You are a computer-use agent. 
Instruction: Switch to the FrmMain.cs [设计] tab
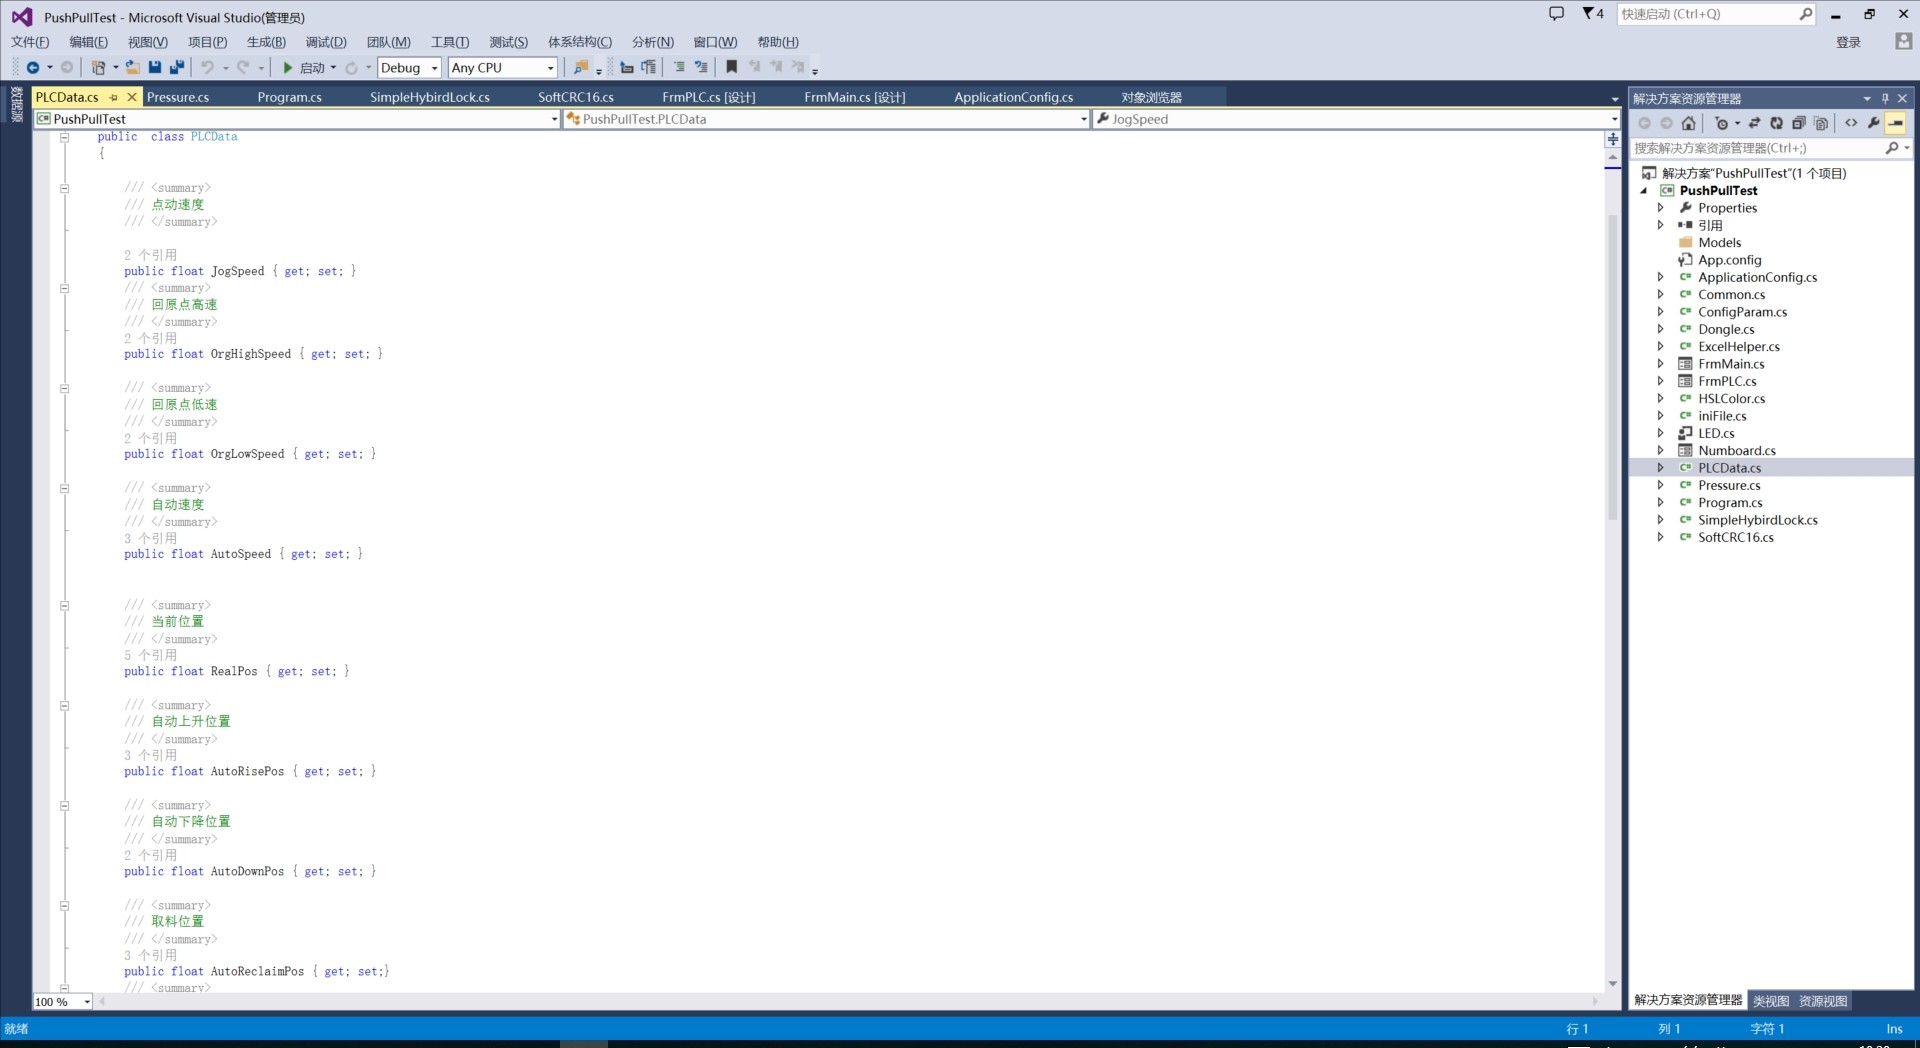(855, 97)
